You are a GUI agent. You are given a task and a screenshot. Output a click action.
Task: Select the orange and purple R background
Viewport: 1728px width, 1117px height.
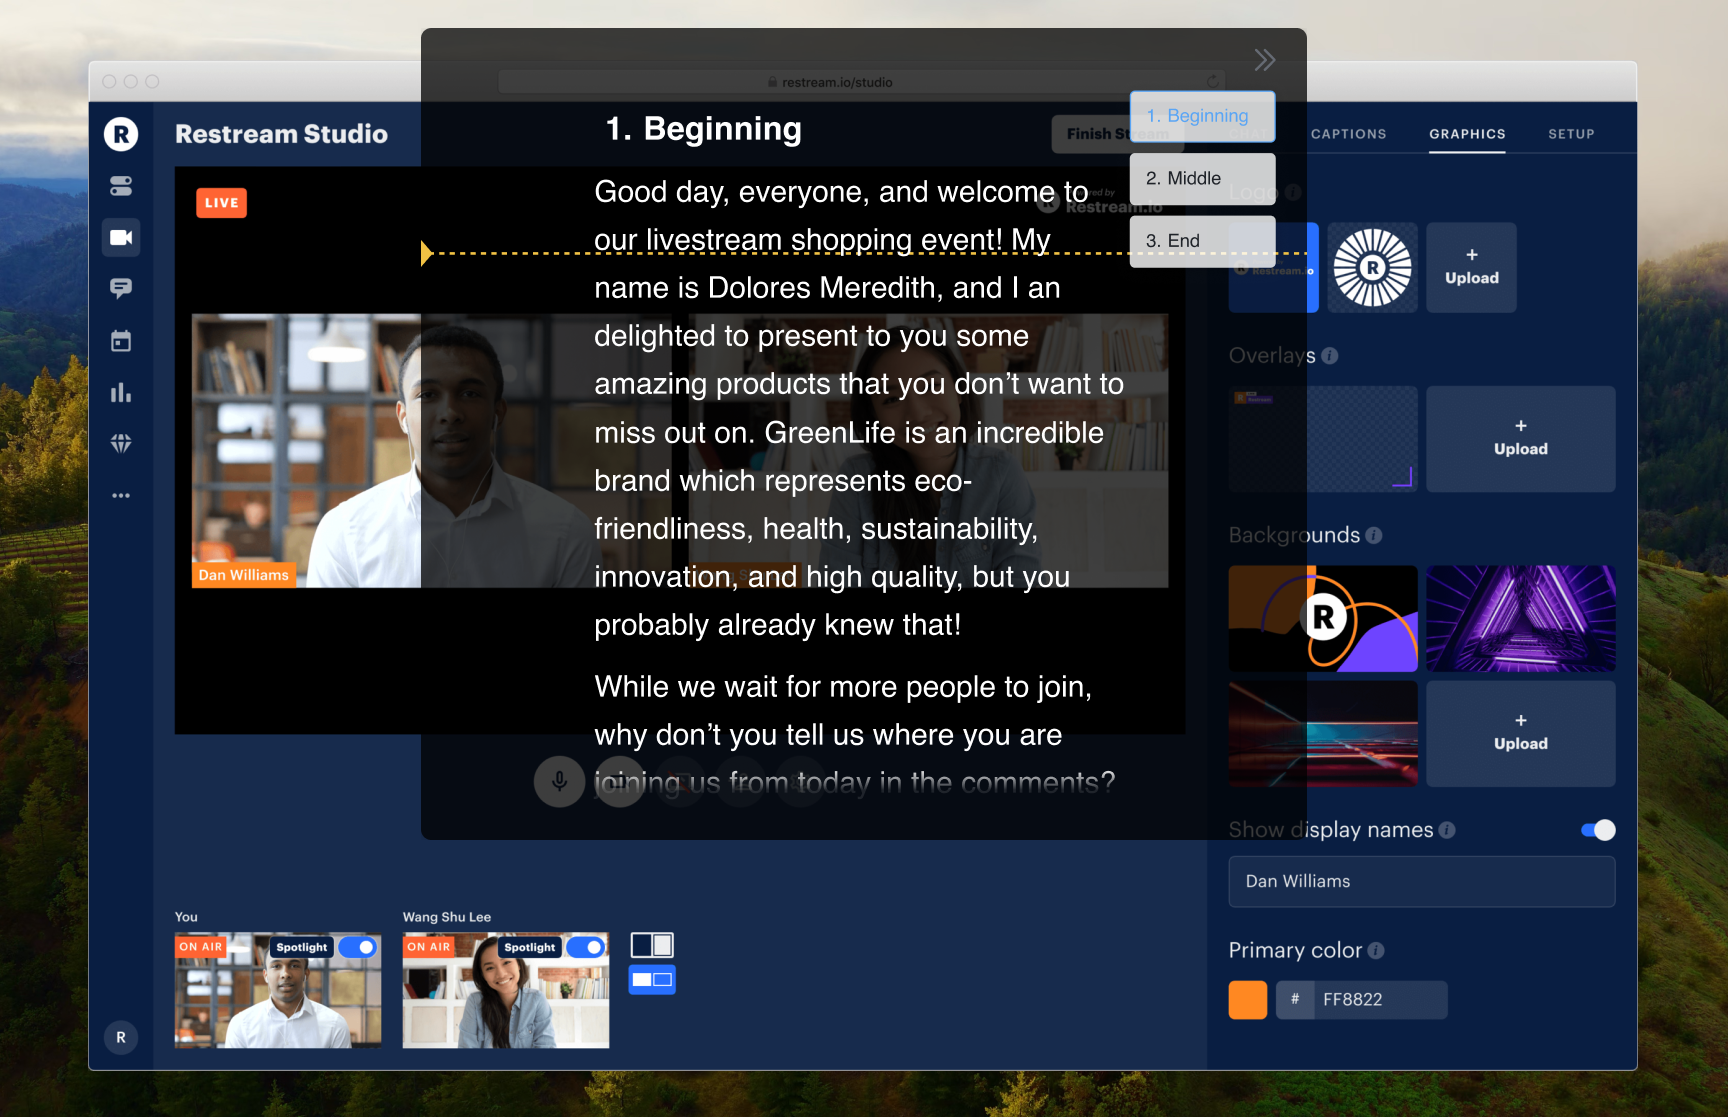point(1323,618)
